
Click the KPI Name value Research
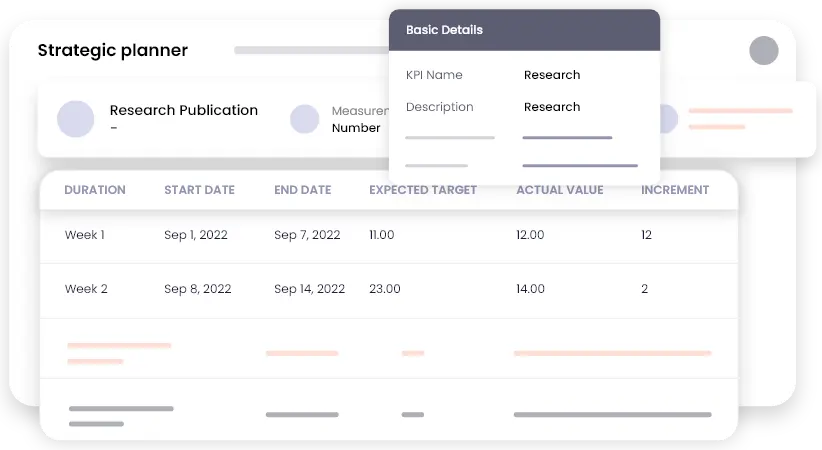click(552, 75)
